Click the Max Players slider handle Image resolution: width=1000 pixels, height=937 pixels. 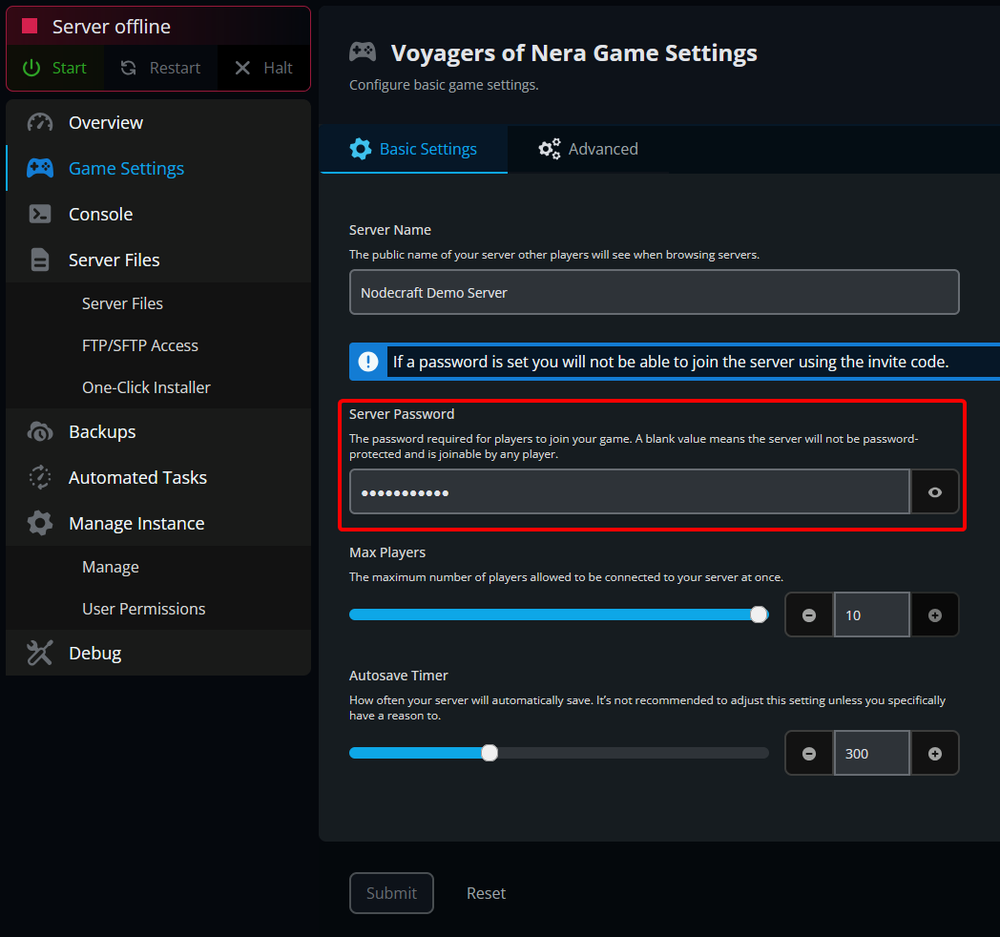coord(758,614)
